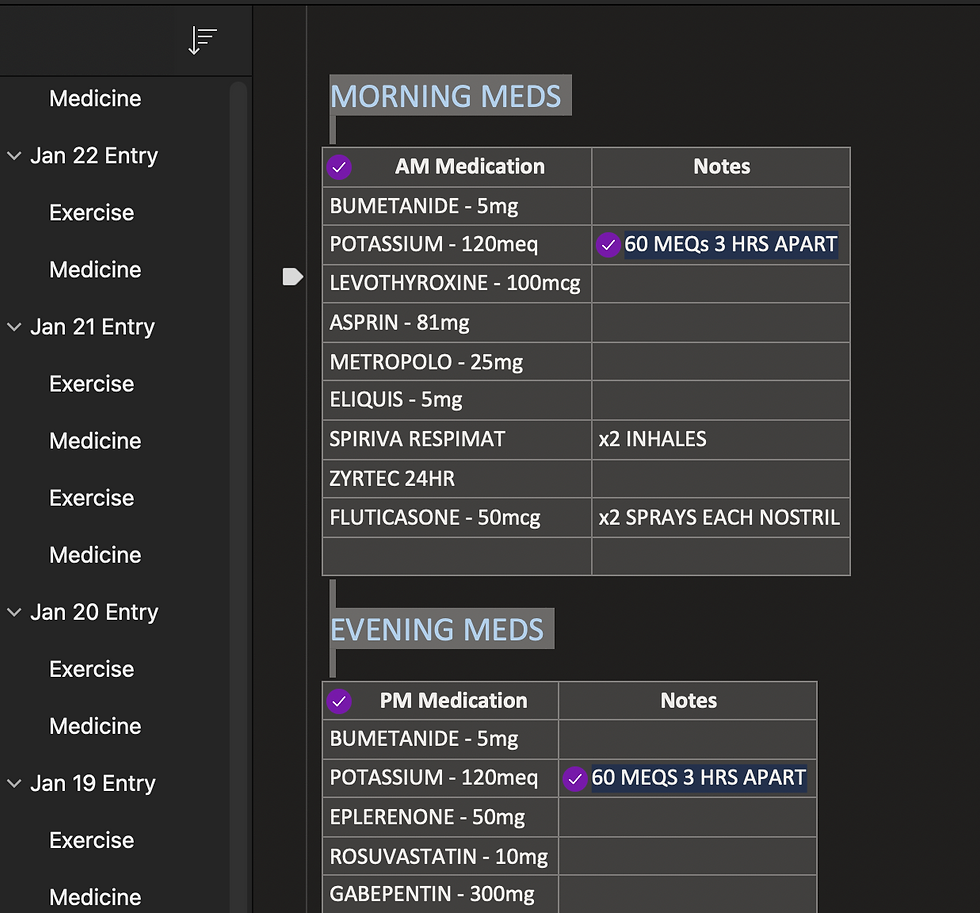The image size is (980, 913).
Task: Open Exercise page under Jan 19 Entry
Action: click(x=91, y=841)
